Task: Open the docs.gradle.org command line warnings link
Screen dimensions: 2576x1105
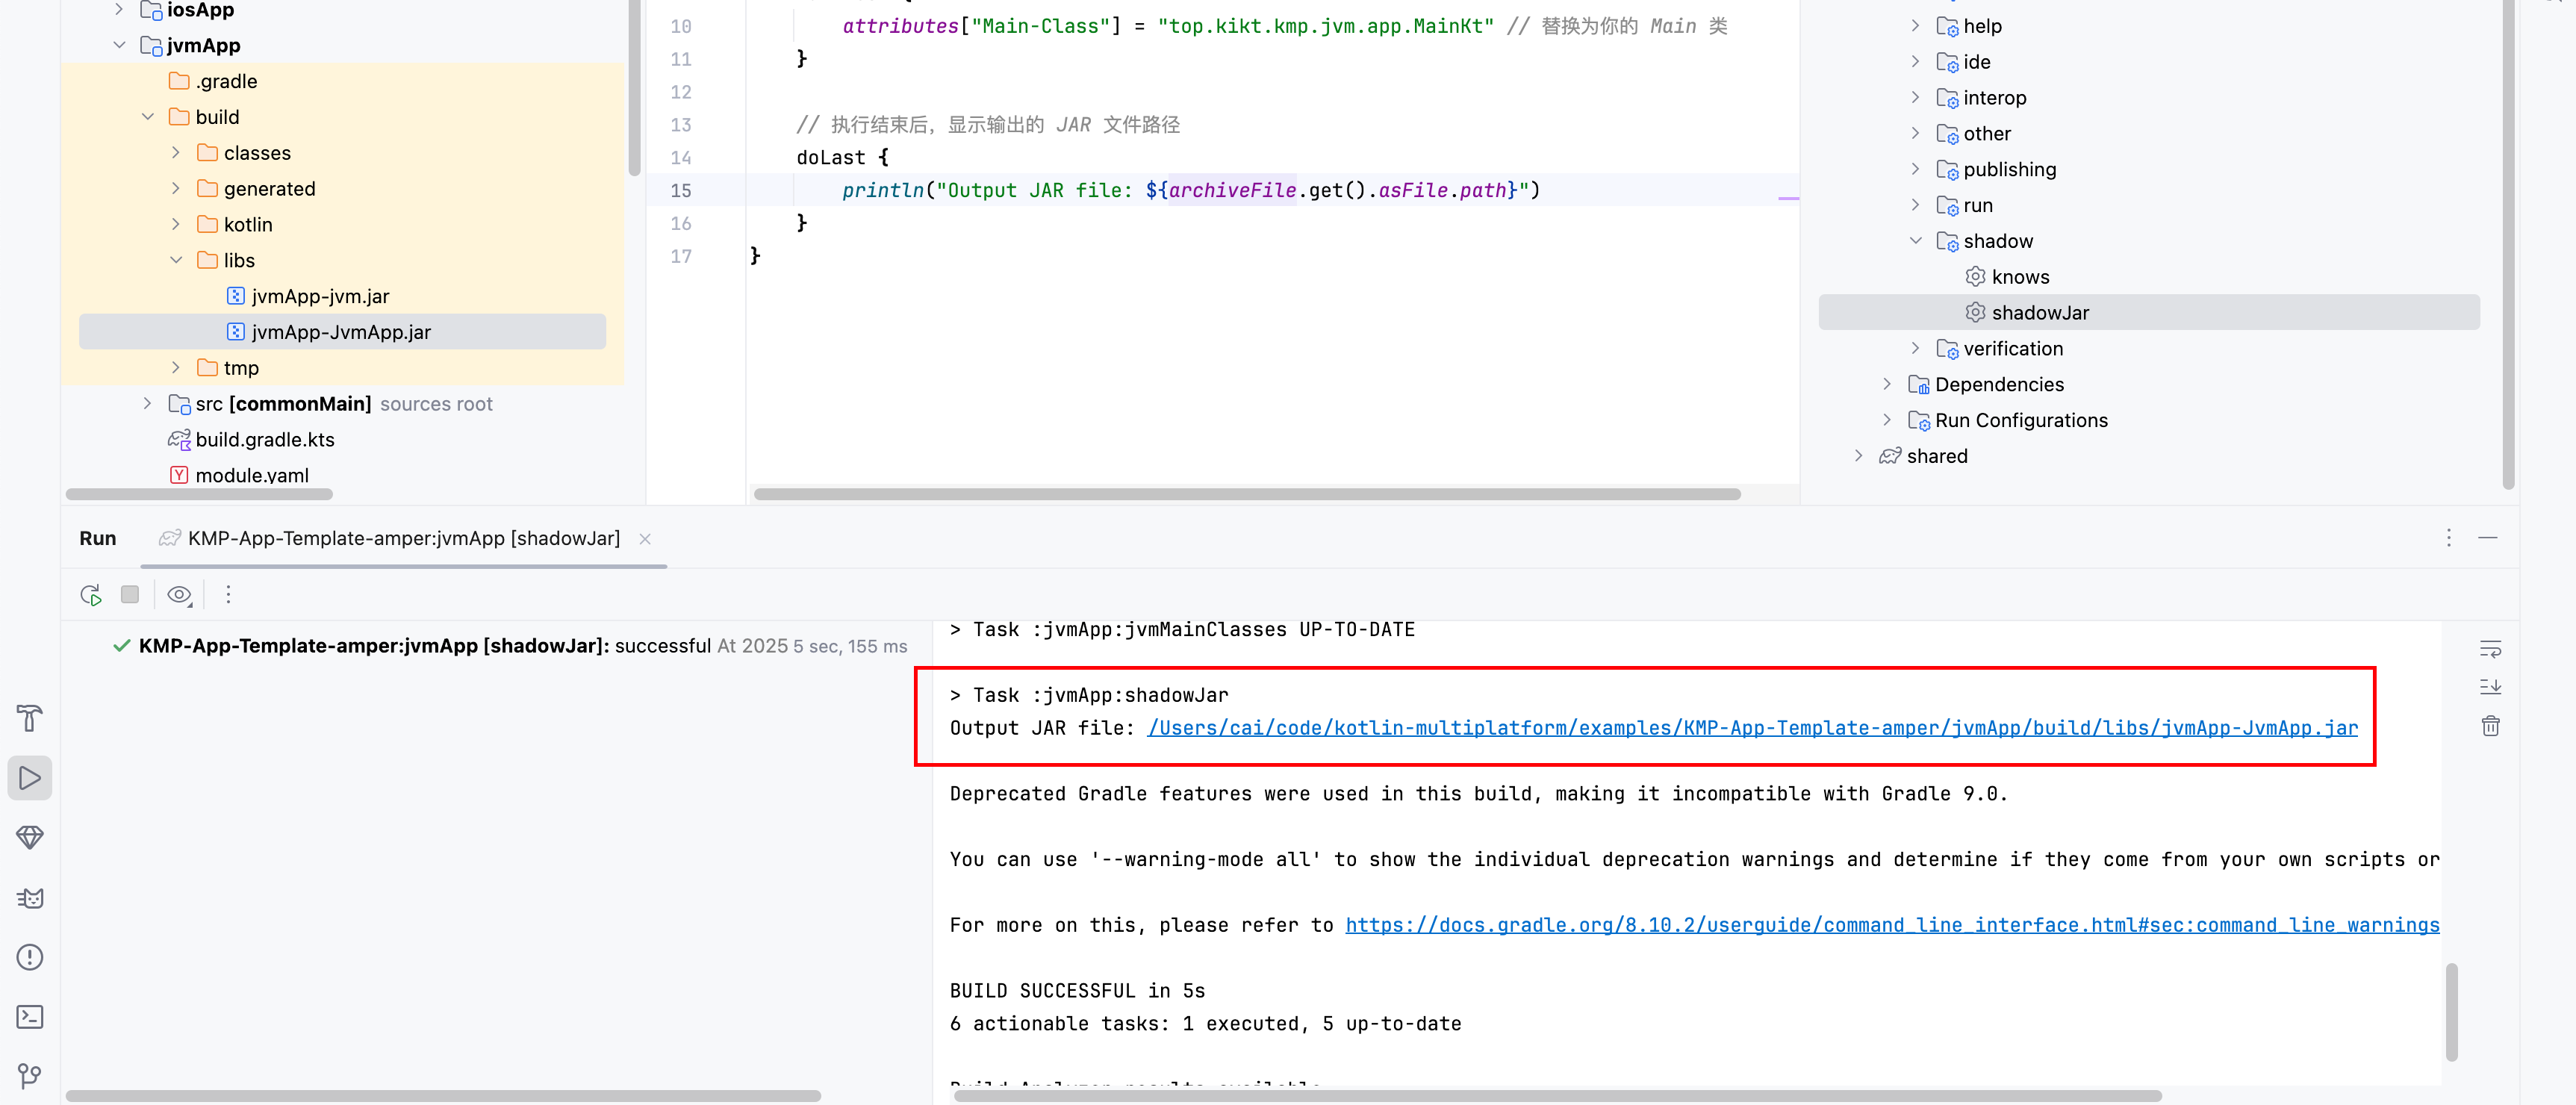Action: point(1892,925)
